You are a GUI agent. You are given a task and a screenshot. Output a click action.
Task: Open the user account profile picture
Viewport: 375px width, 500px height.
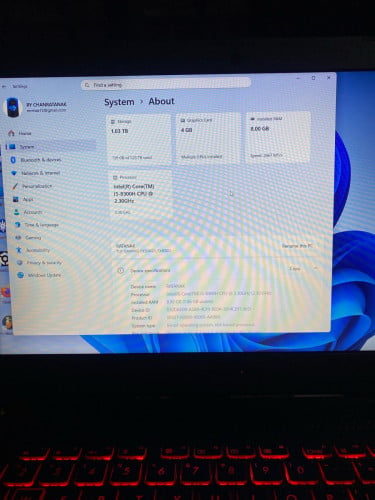13,107
